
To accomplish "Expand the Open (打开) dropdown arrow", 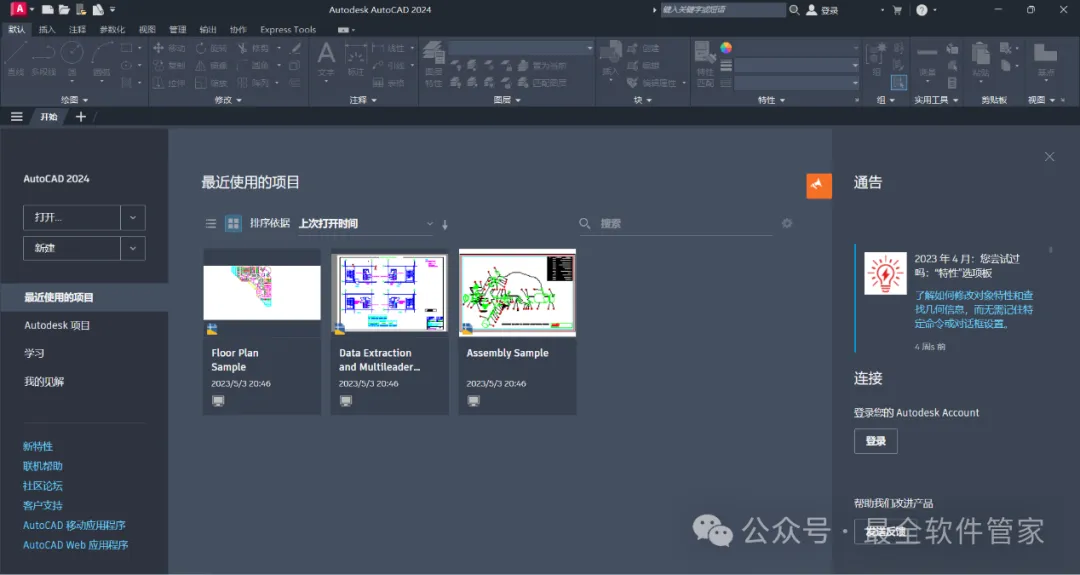I will 133,218.
